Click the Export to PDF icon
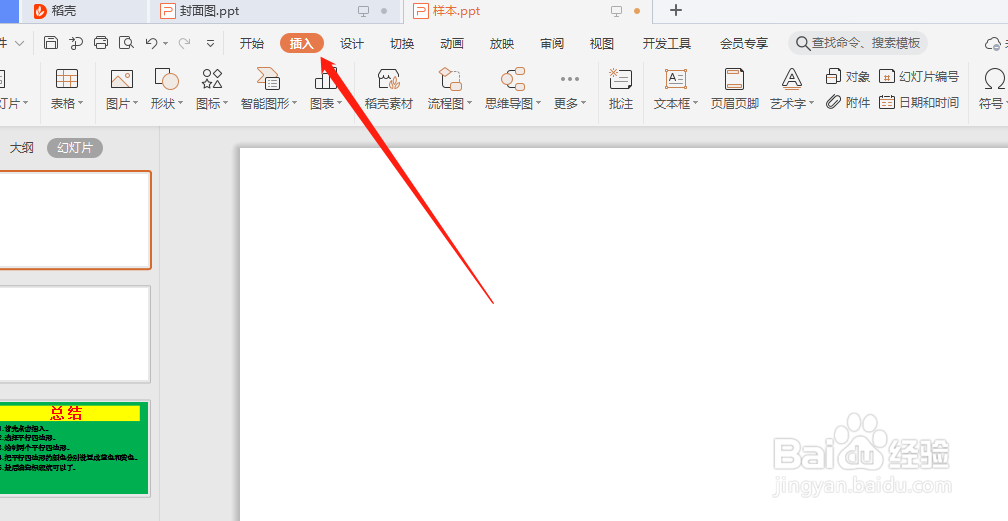This screenshot has width=1008, height=521. [x=76, y=43]
